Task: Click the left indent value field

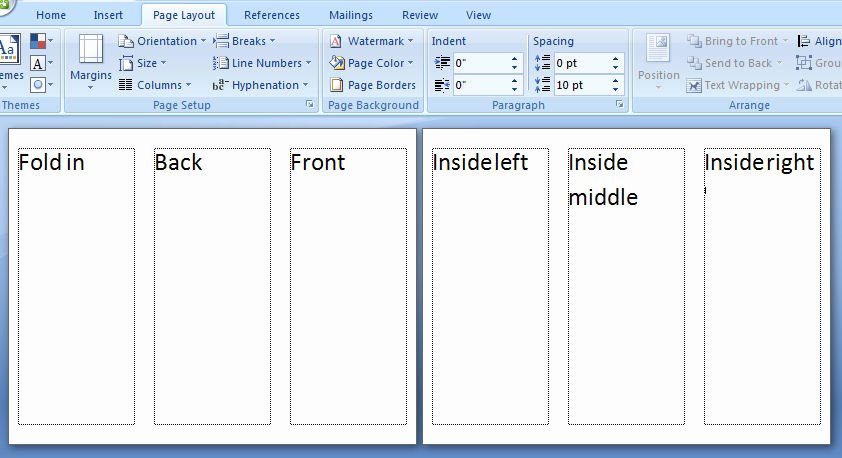Action: (x=480, y=63)
